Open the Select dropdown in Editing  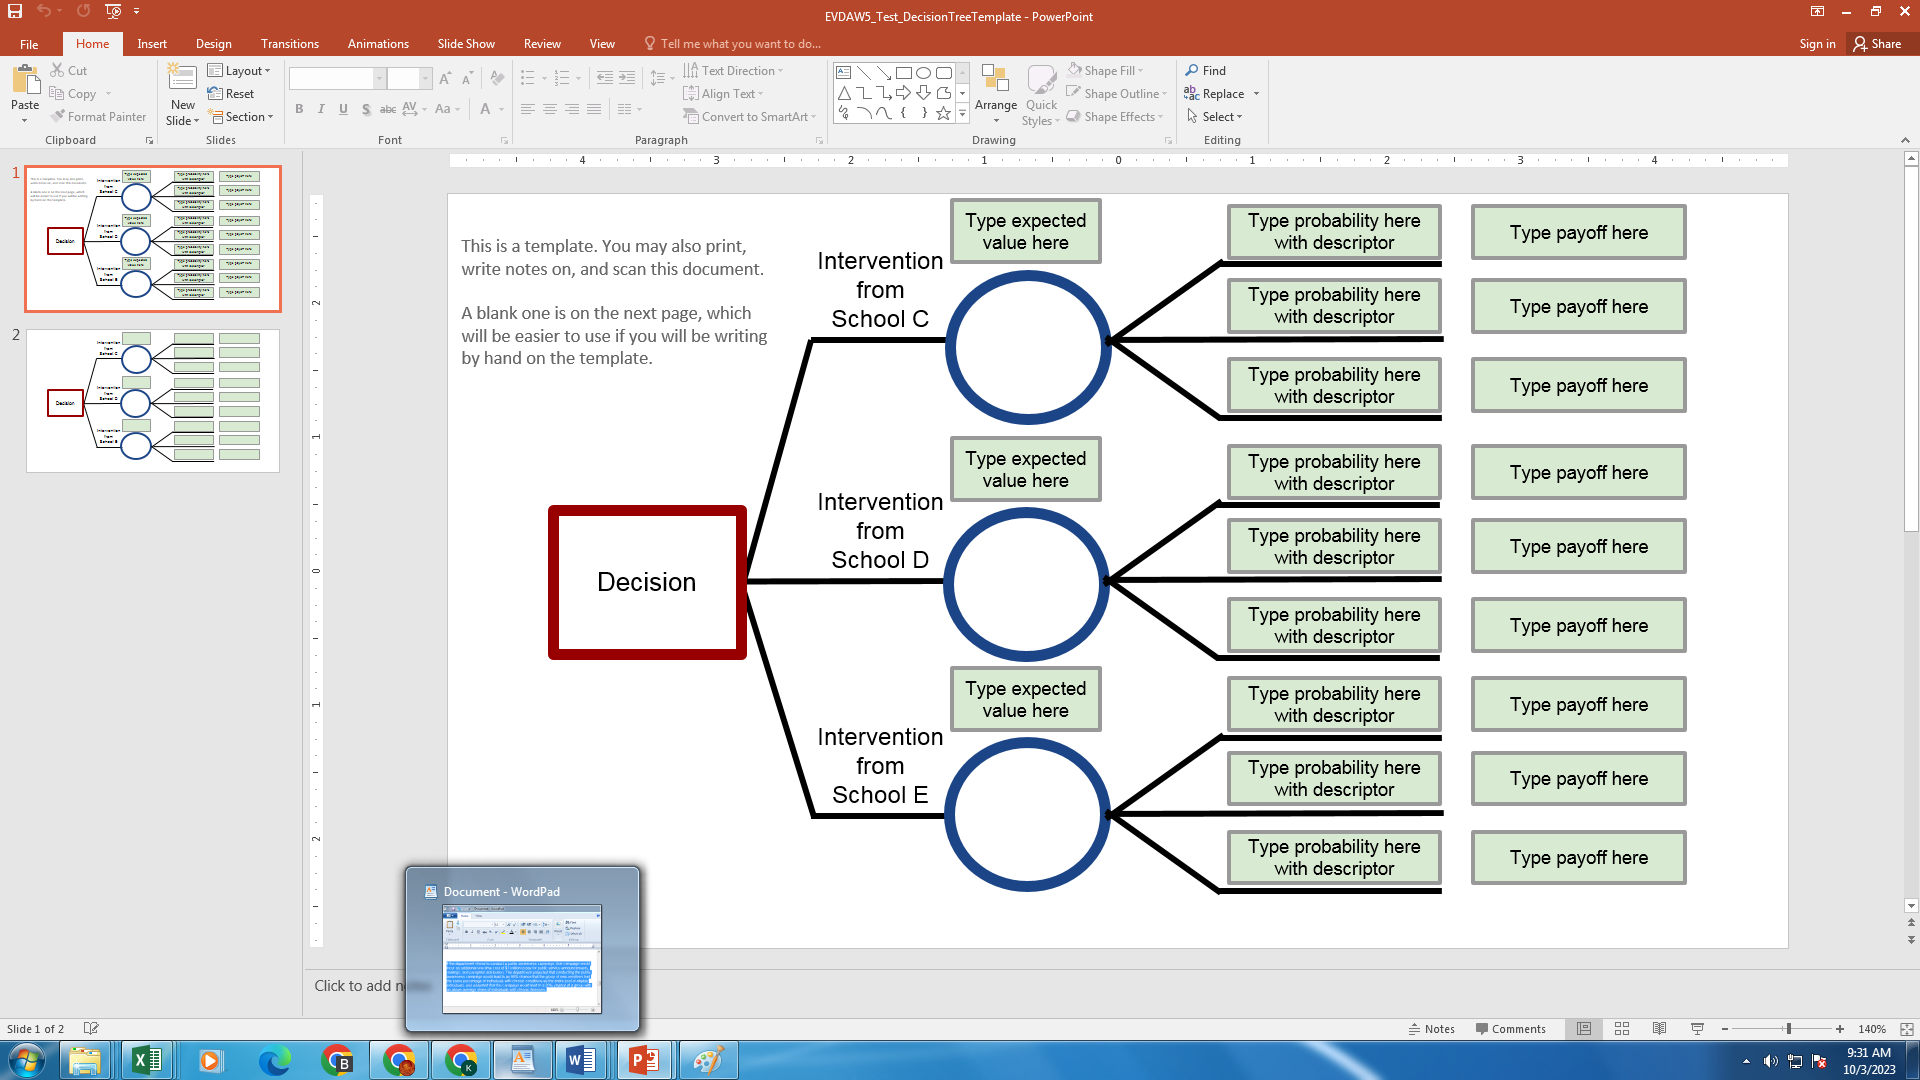[1216, 116]
